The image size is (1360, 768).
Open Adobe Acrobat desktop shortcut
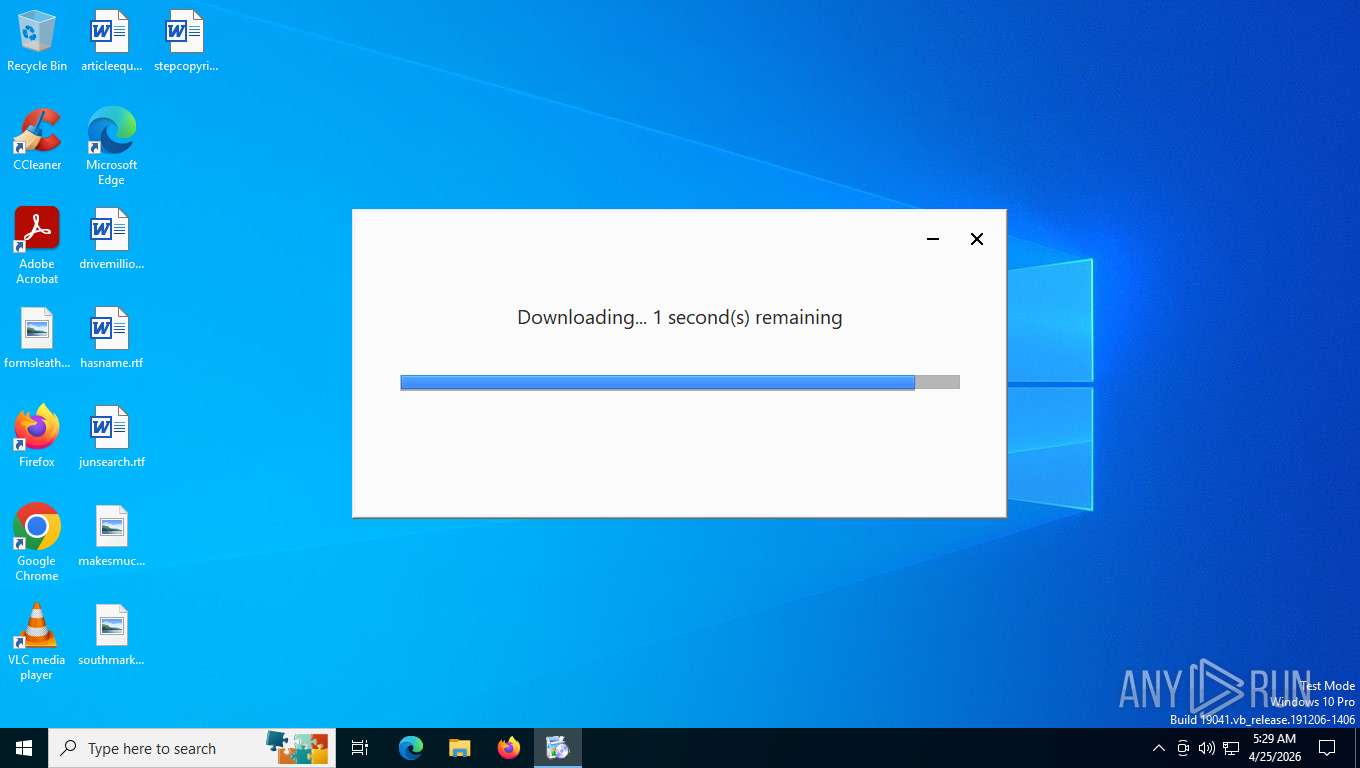37,246
